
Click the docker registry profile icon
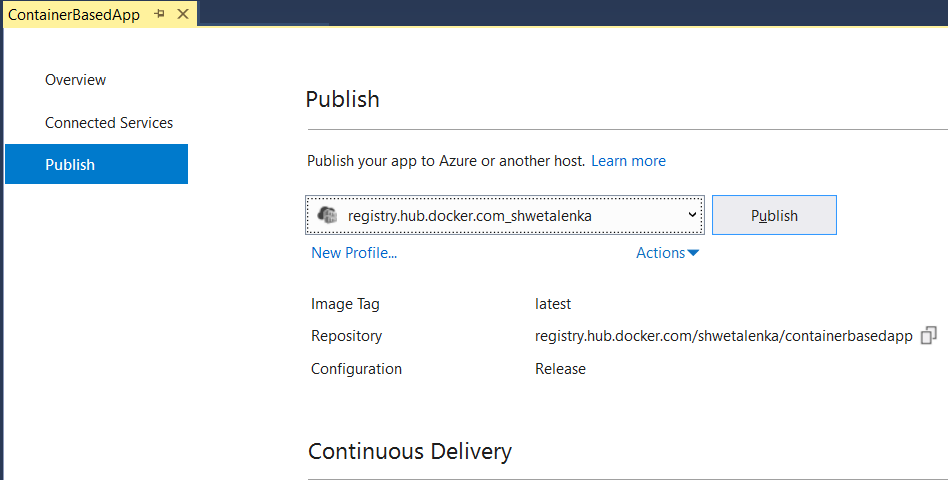point(327,215)
